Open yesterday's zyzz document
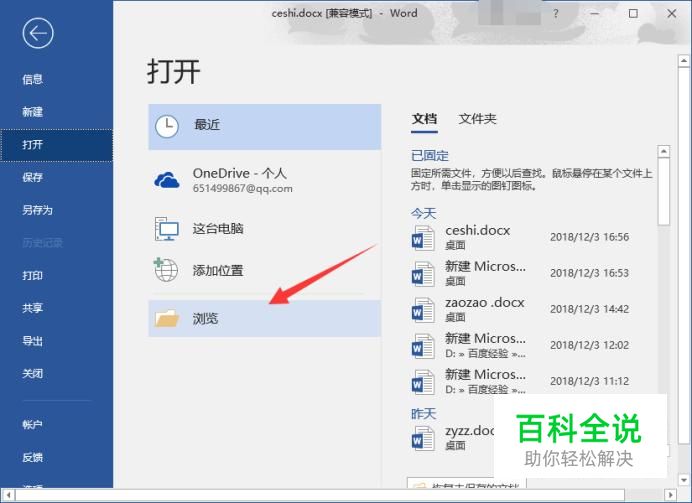This screenshot has height=503, width=692. click(x=451, y=438)
